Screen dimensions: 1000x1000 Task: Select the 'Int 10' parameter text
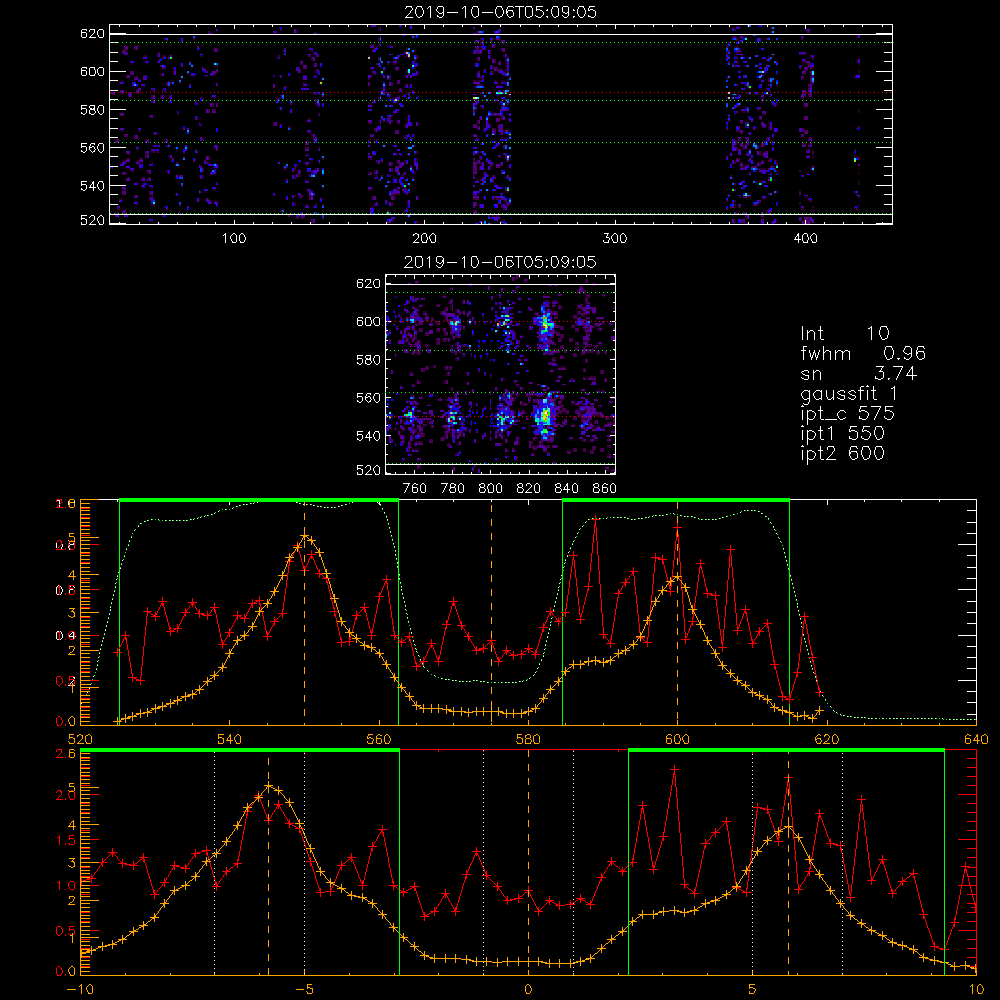(x=845, y=333)
